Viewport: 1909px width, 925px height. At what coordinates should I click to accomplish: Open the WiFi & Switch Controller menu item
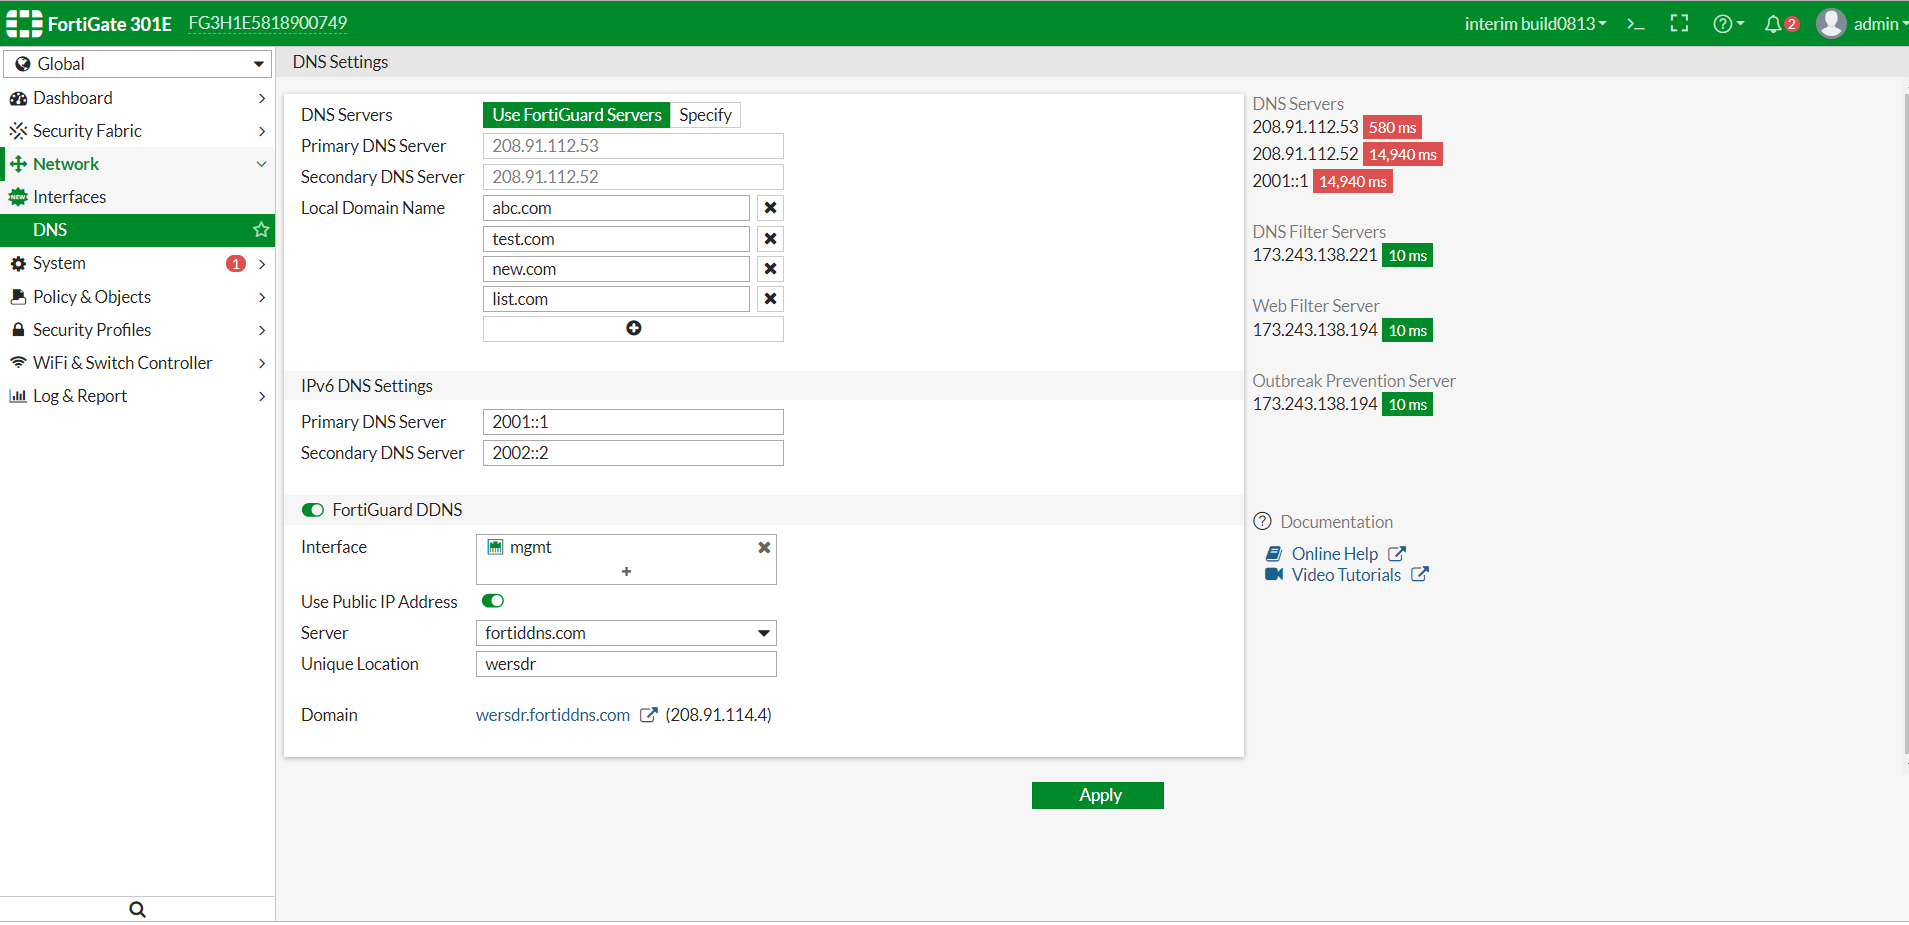point(138,363)
